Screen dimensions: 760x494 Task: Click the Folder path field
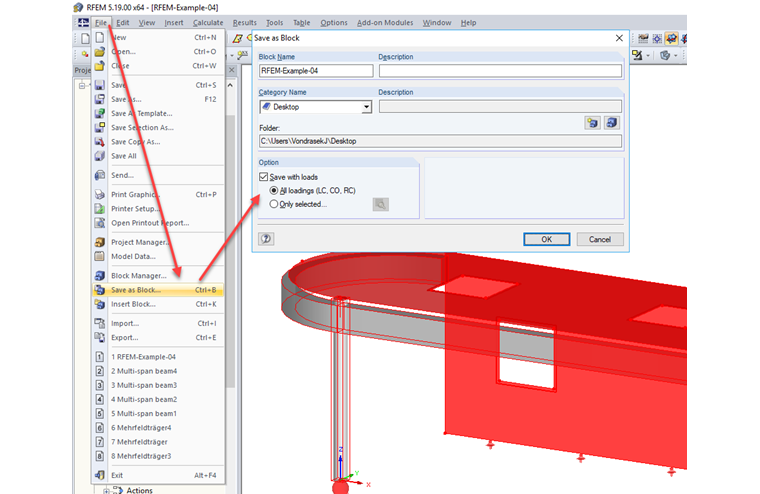(x=441, y=141)
